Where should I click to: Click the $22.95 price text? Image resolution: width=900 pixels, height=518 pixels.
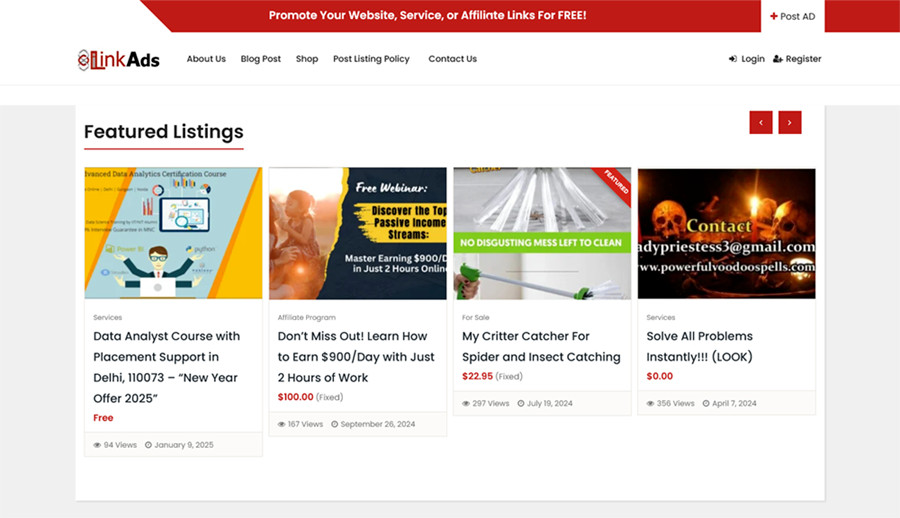pos(478,376)
